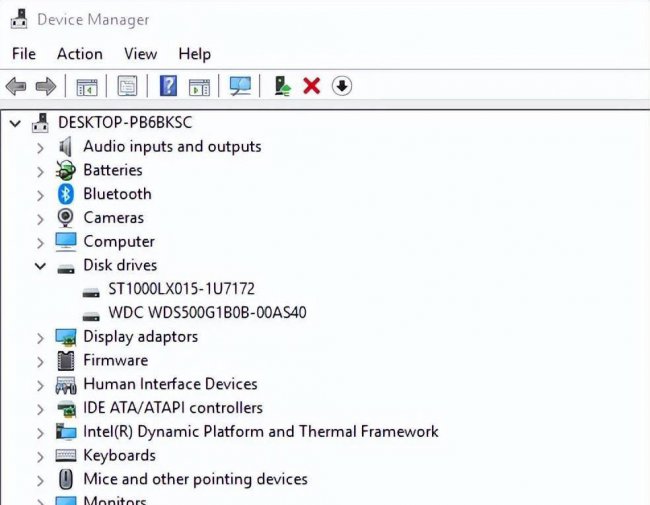
Task: Expand IDE ATA/ATAPI controllers category
Action: (40, 410)
